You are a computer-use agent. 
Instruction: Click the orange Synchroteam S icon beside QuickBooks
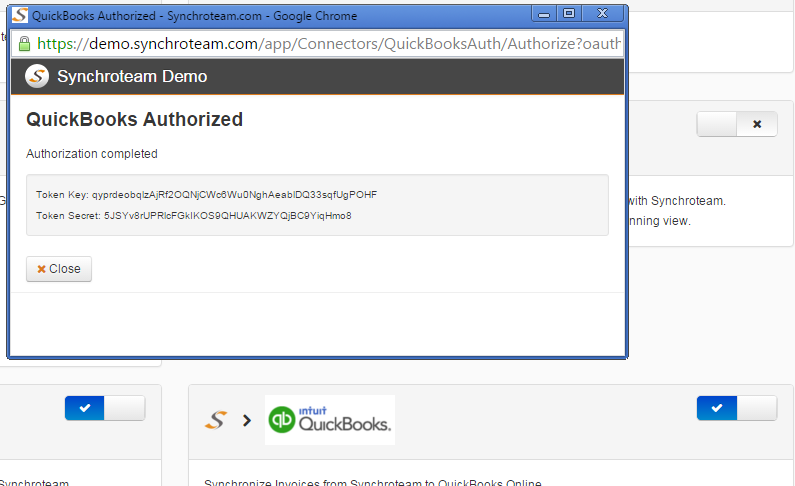coord(215,420)
